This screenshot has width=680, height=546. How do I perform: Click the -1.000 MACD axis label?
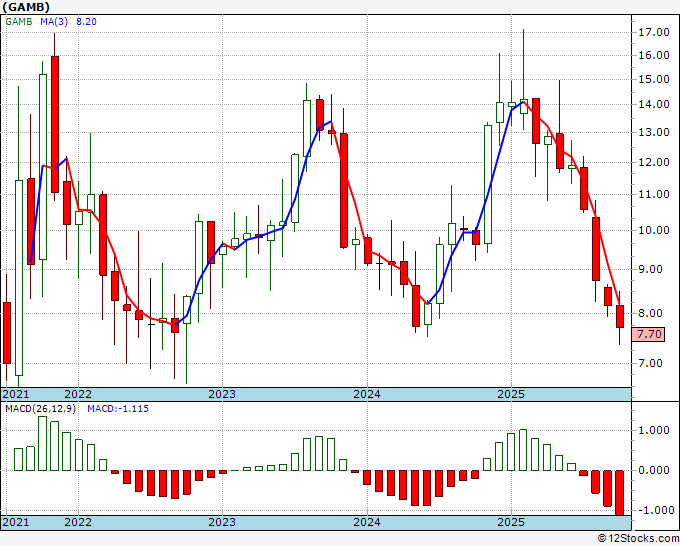(x=654, y=510)
